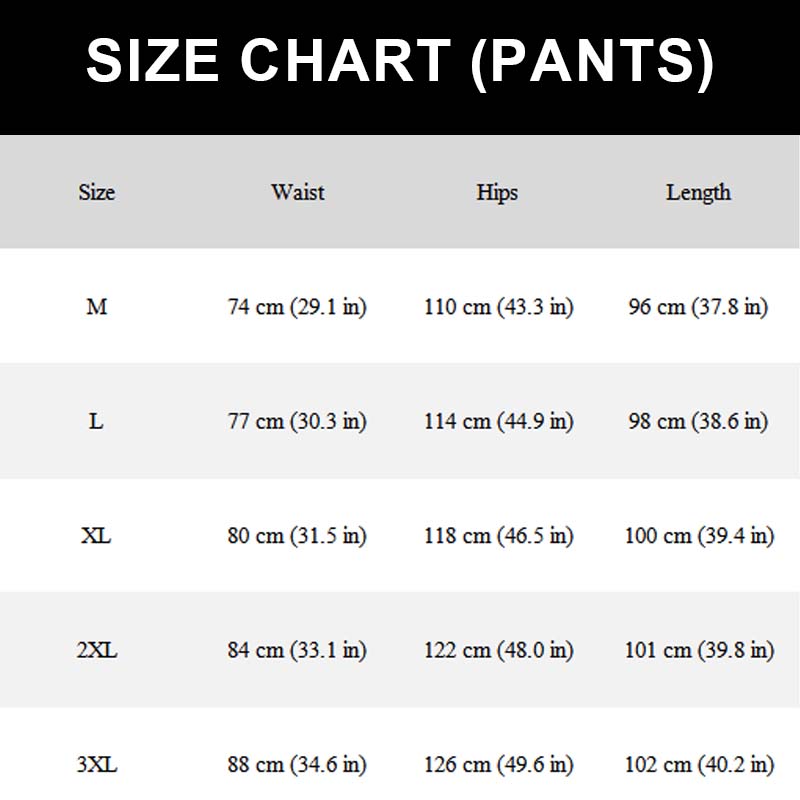Click the M size row label

tap(97, 307)
